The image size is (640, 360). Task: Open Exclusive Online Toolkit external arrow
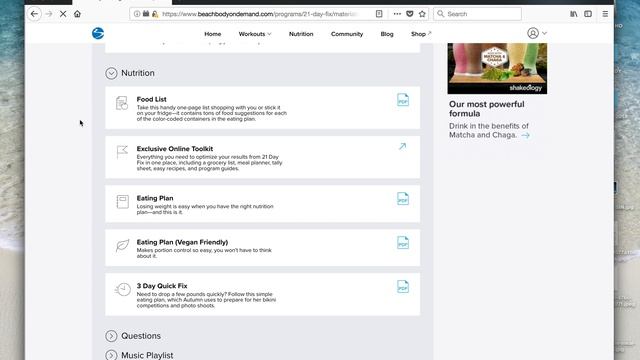(x=402, y=146)
